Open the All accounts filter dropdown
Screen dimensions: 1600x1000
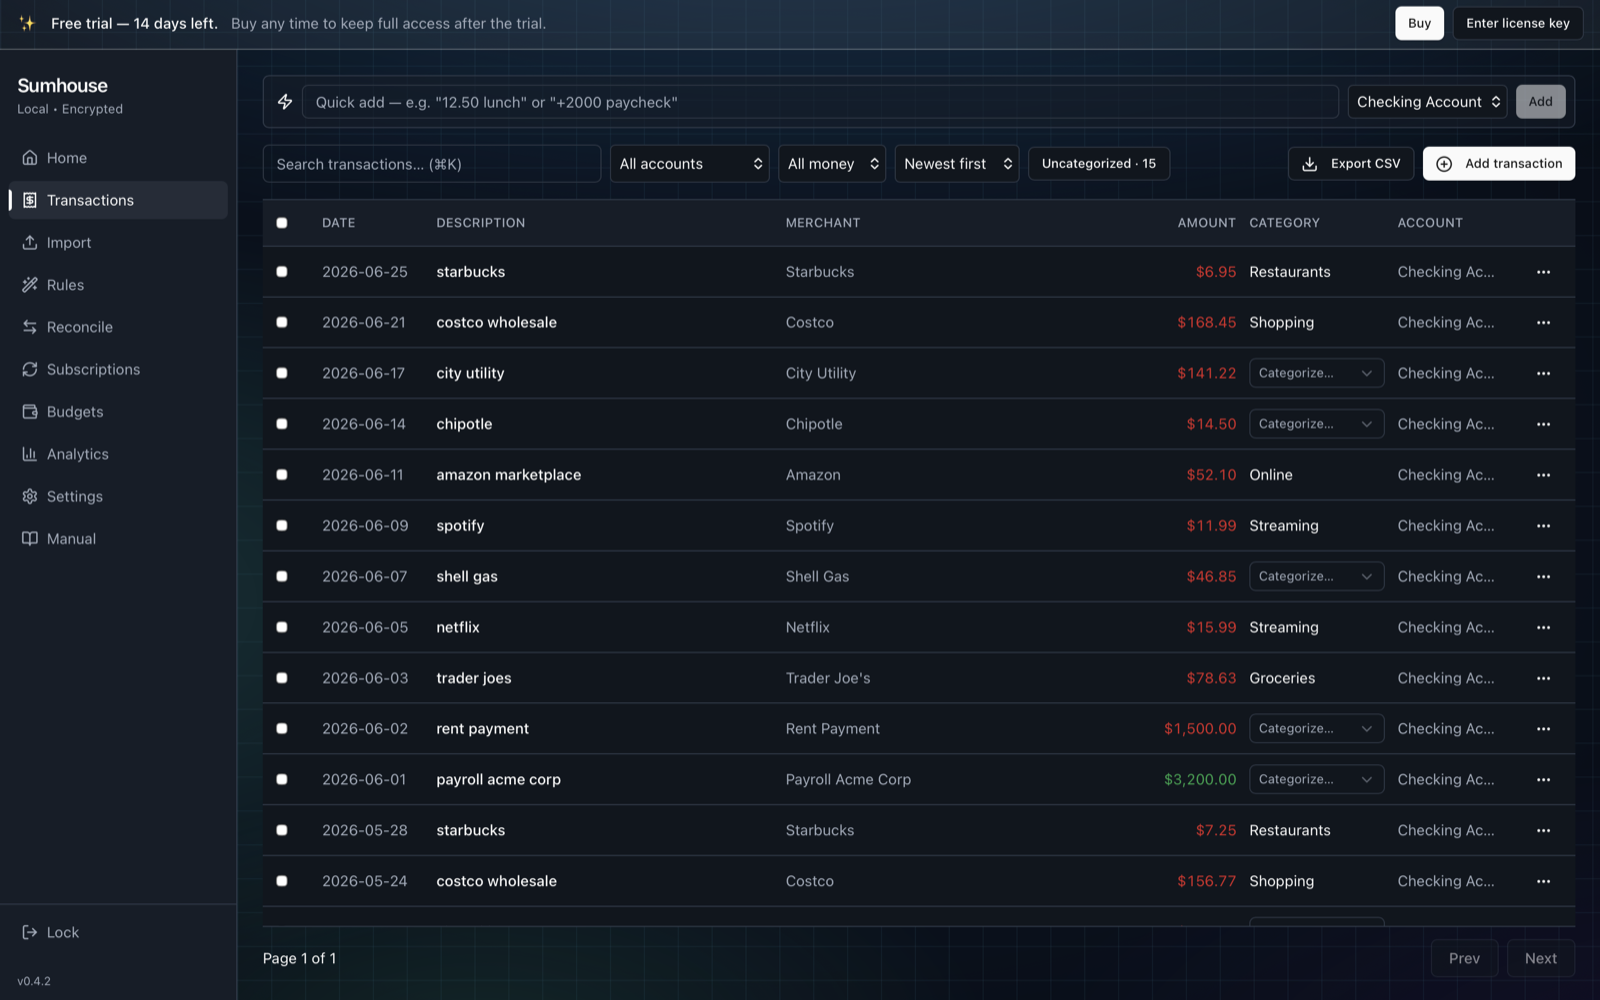pyautogui.click(x=689, y=164)
